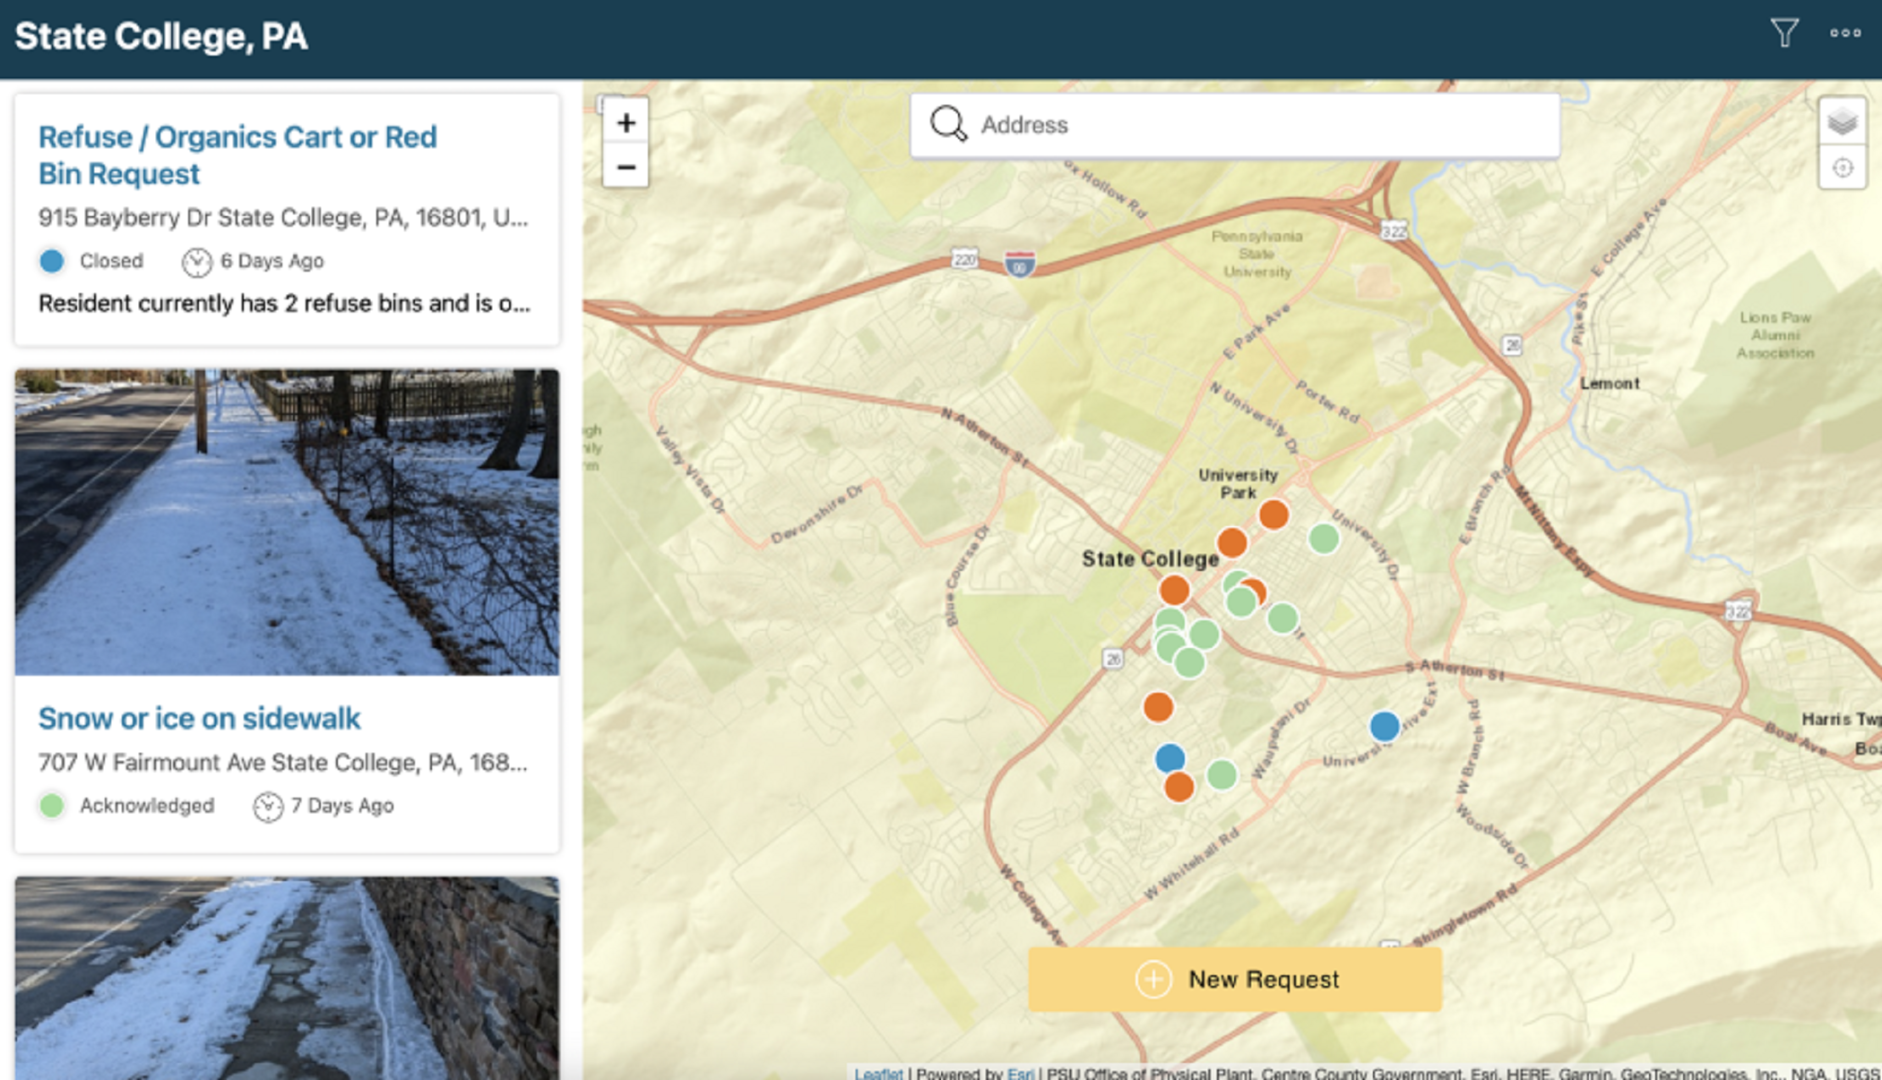Click 'Resident currently has 2 refuse bins' description
The width and height of the screenshot is (1882, 1080).
(x=284, y=303)
